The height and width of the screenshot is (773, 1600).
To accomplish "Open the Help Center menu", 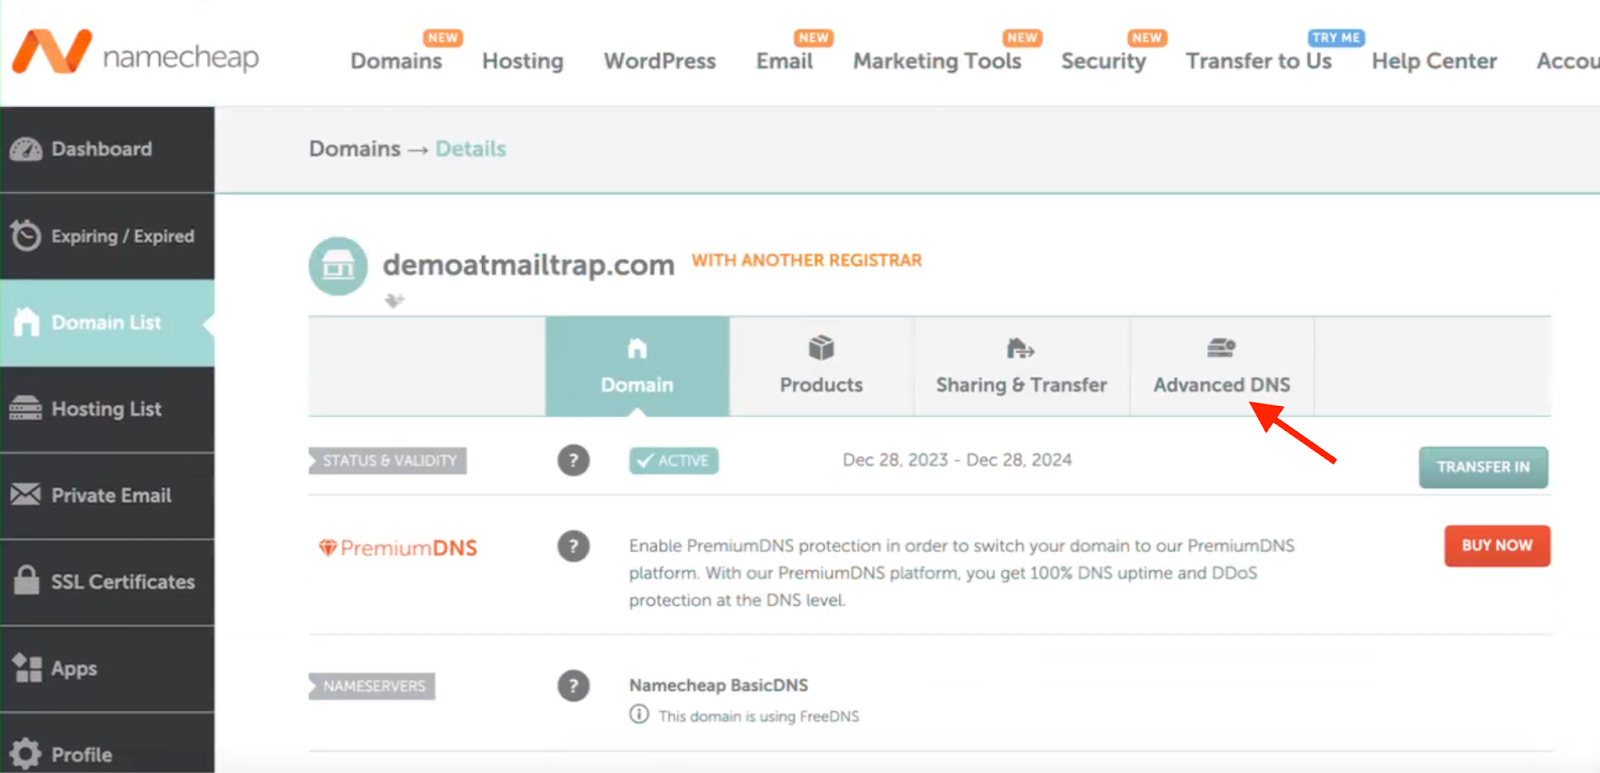I will (x=1434, y=61).
